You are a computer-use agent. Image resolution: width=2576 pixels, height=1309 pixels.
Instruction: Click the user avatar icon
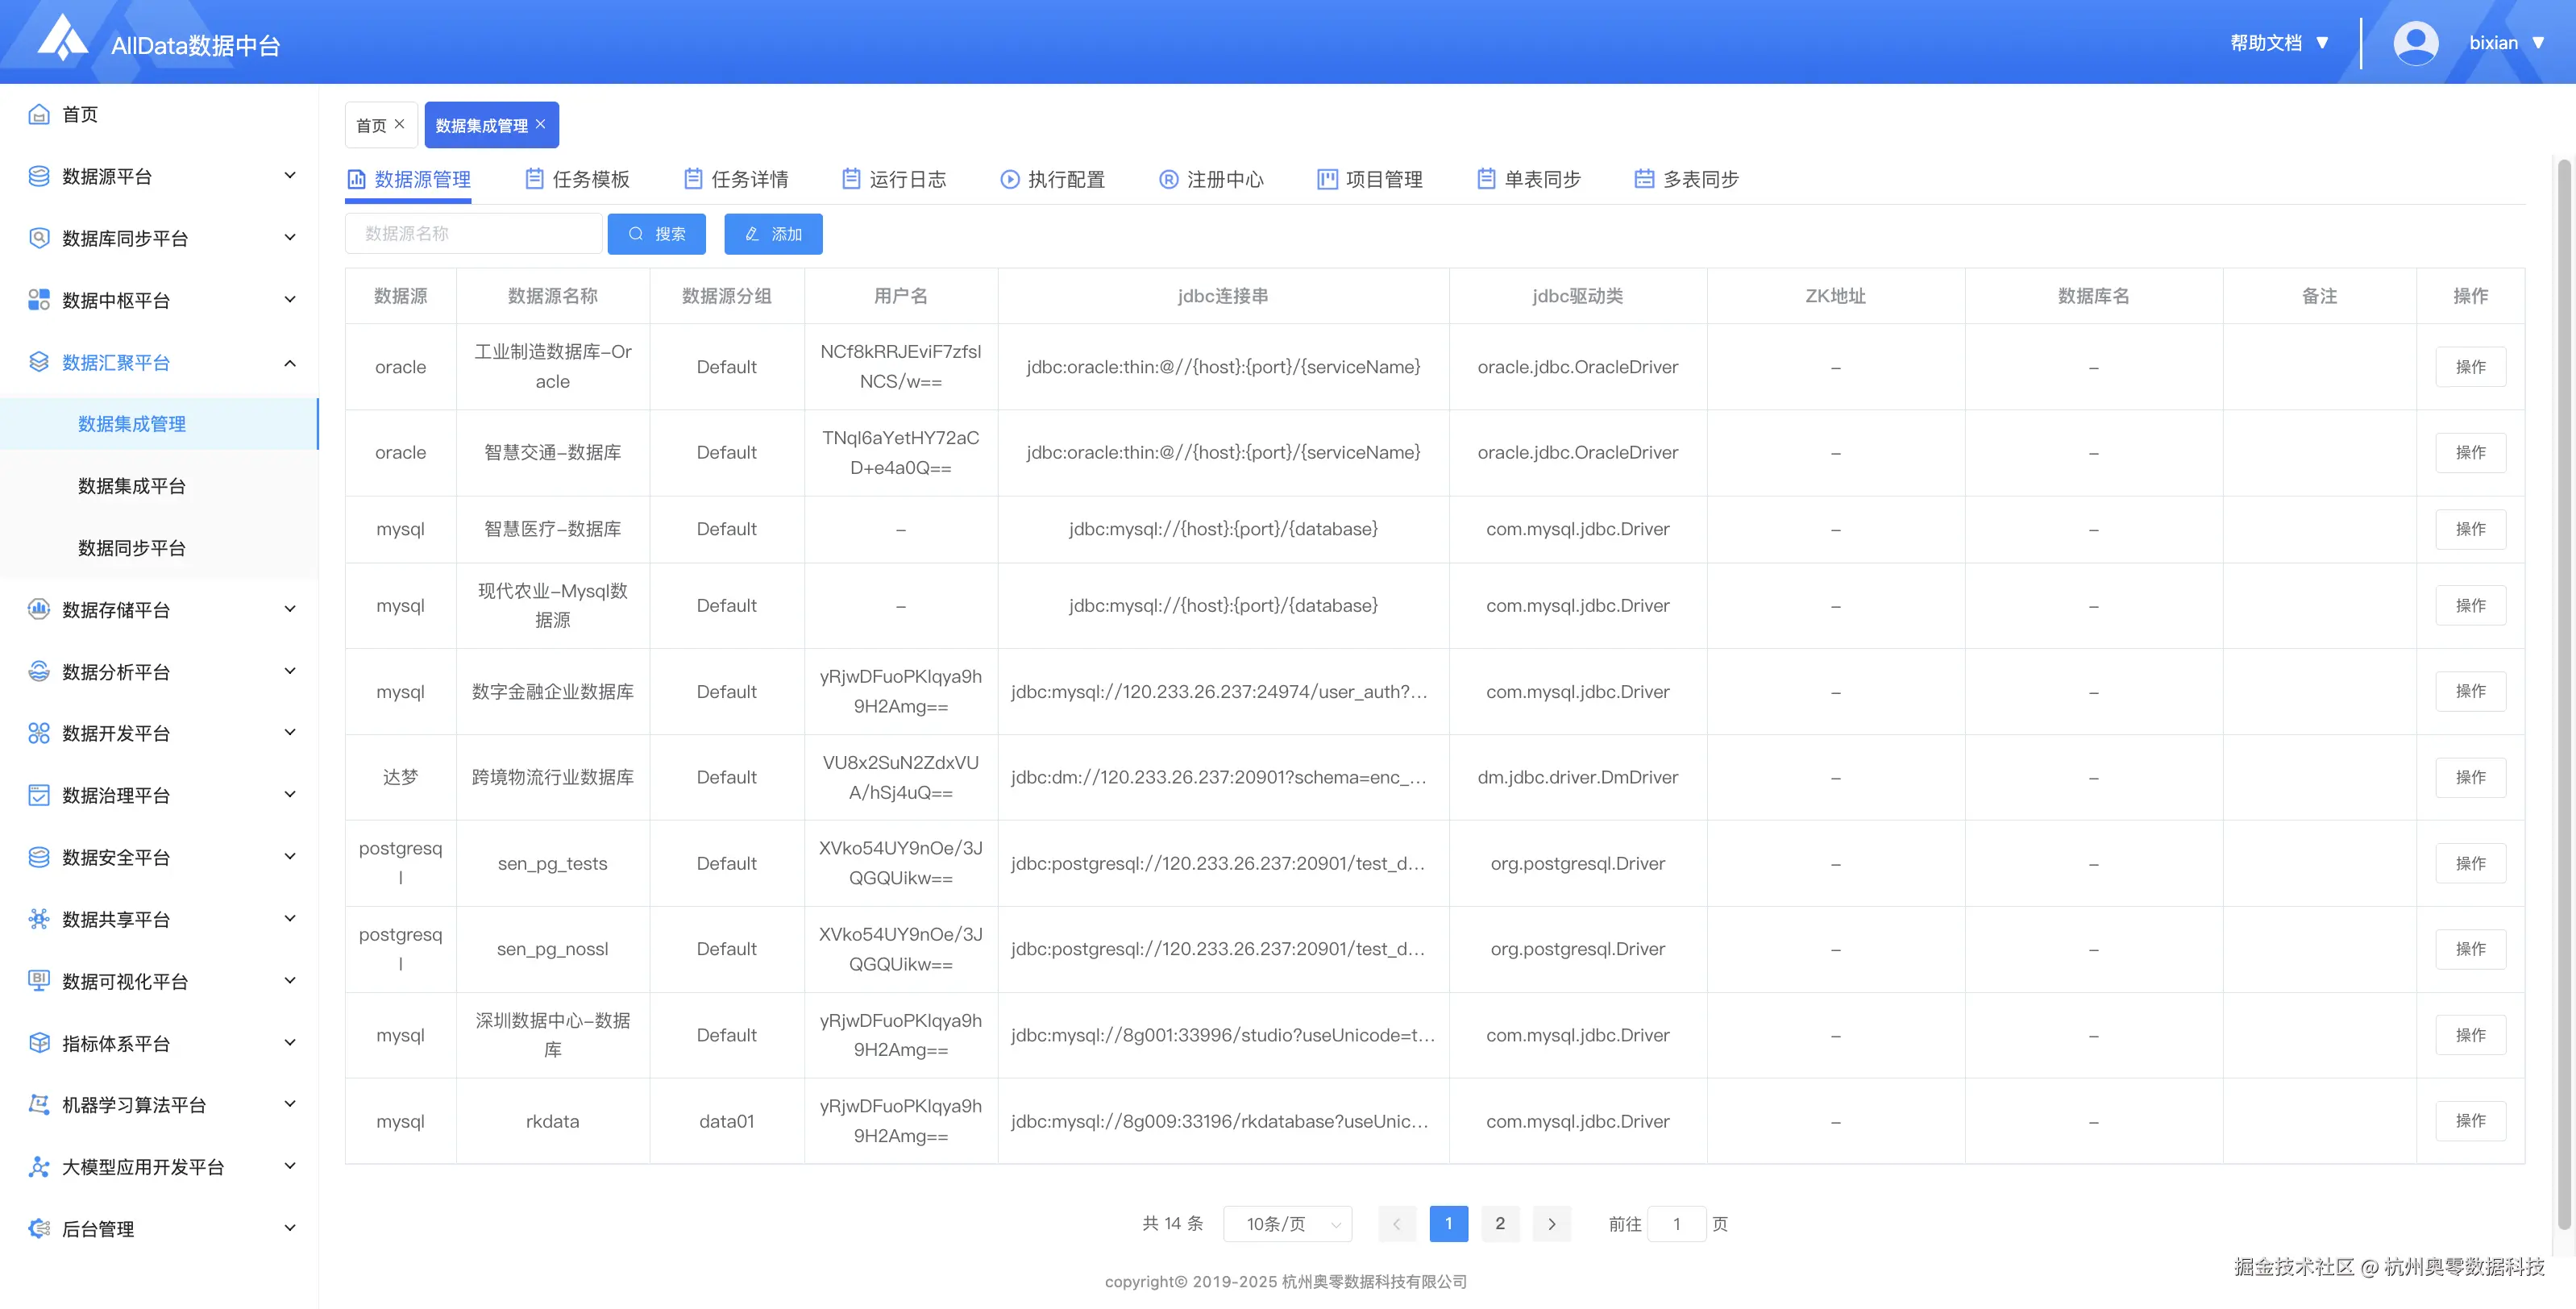(x=2415, y=43)
